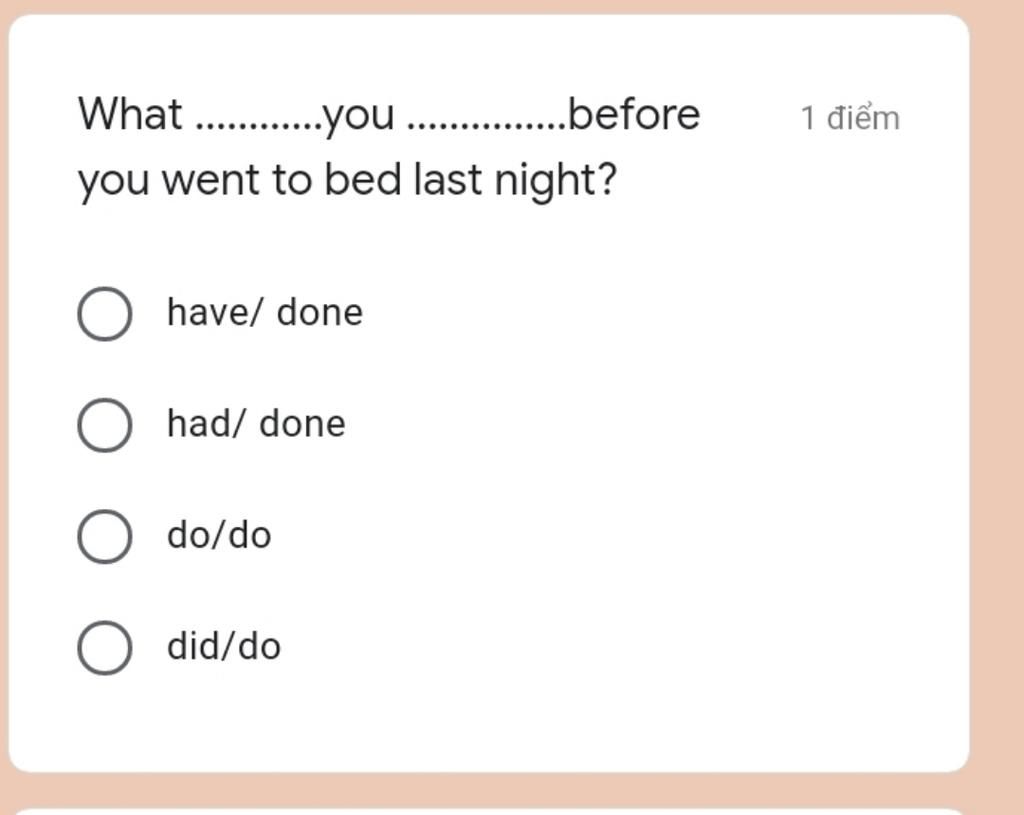Click the word 'bed' in the question
The height and width of the screenshot is (815, 1024).
362,180
